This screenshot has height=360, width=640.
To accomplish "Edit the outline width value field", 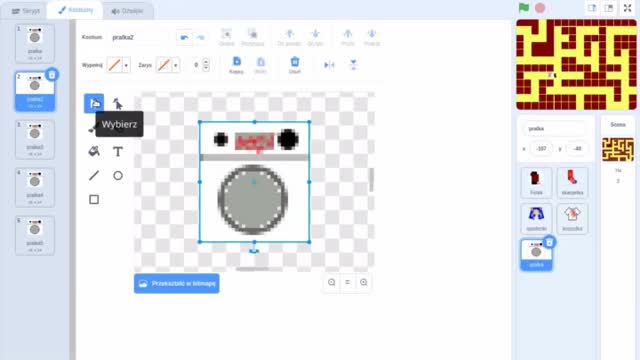I will tap(196, 65).
